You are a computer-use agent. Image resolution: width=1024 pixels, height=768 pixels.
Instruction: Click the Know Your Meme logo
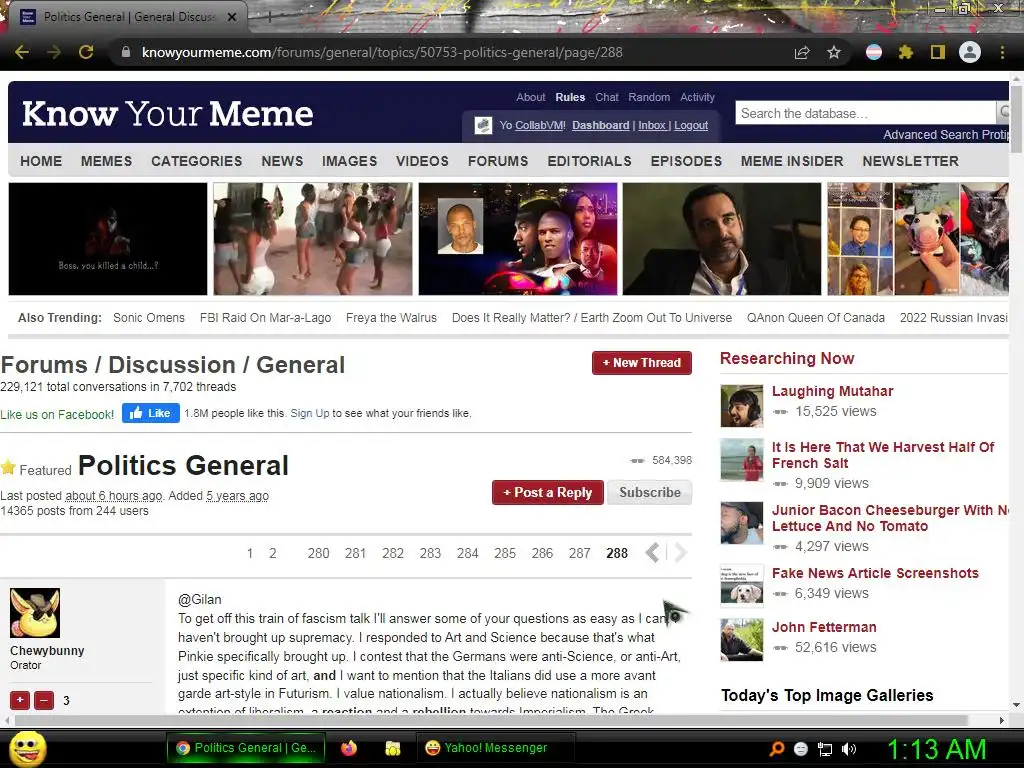pos(168,114)
